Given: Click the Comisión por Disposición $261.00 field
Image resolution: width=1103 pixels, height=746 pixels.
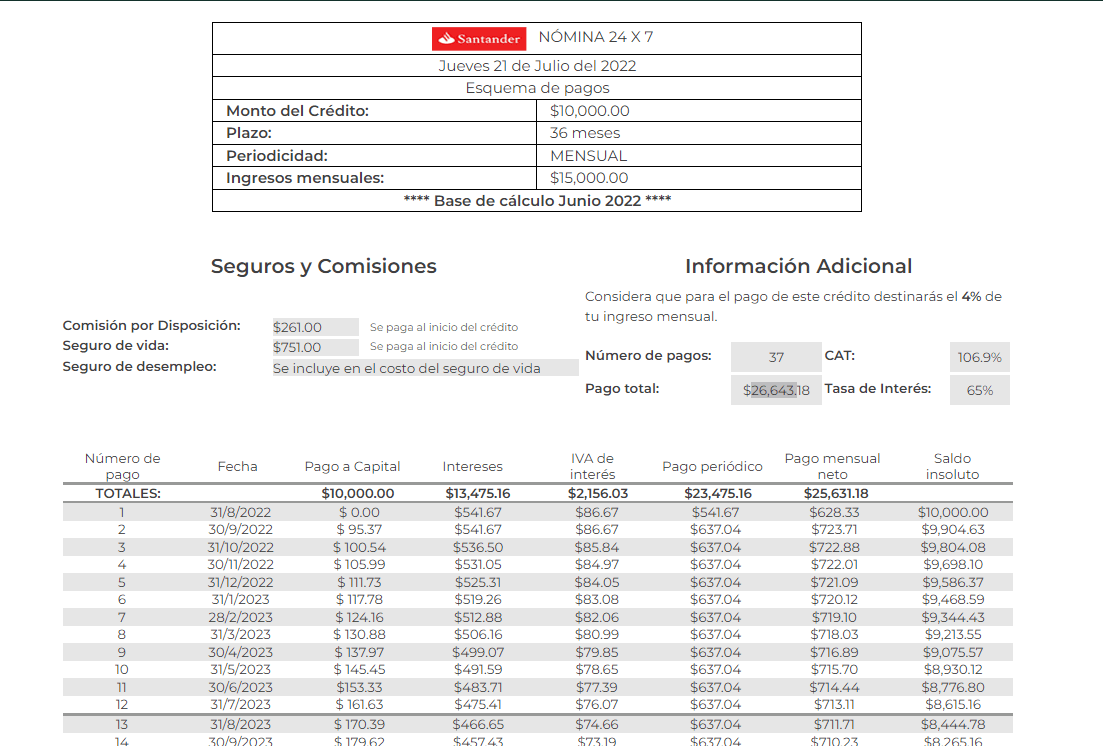Looking at the screenshot, I should 315,327.
